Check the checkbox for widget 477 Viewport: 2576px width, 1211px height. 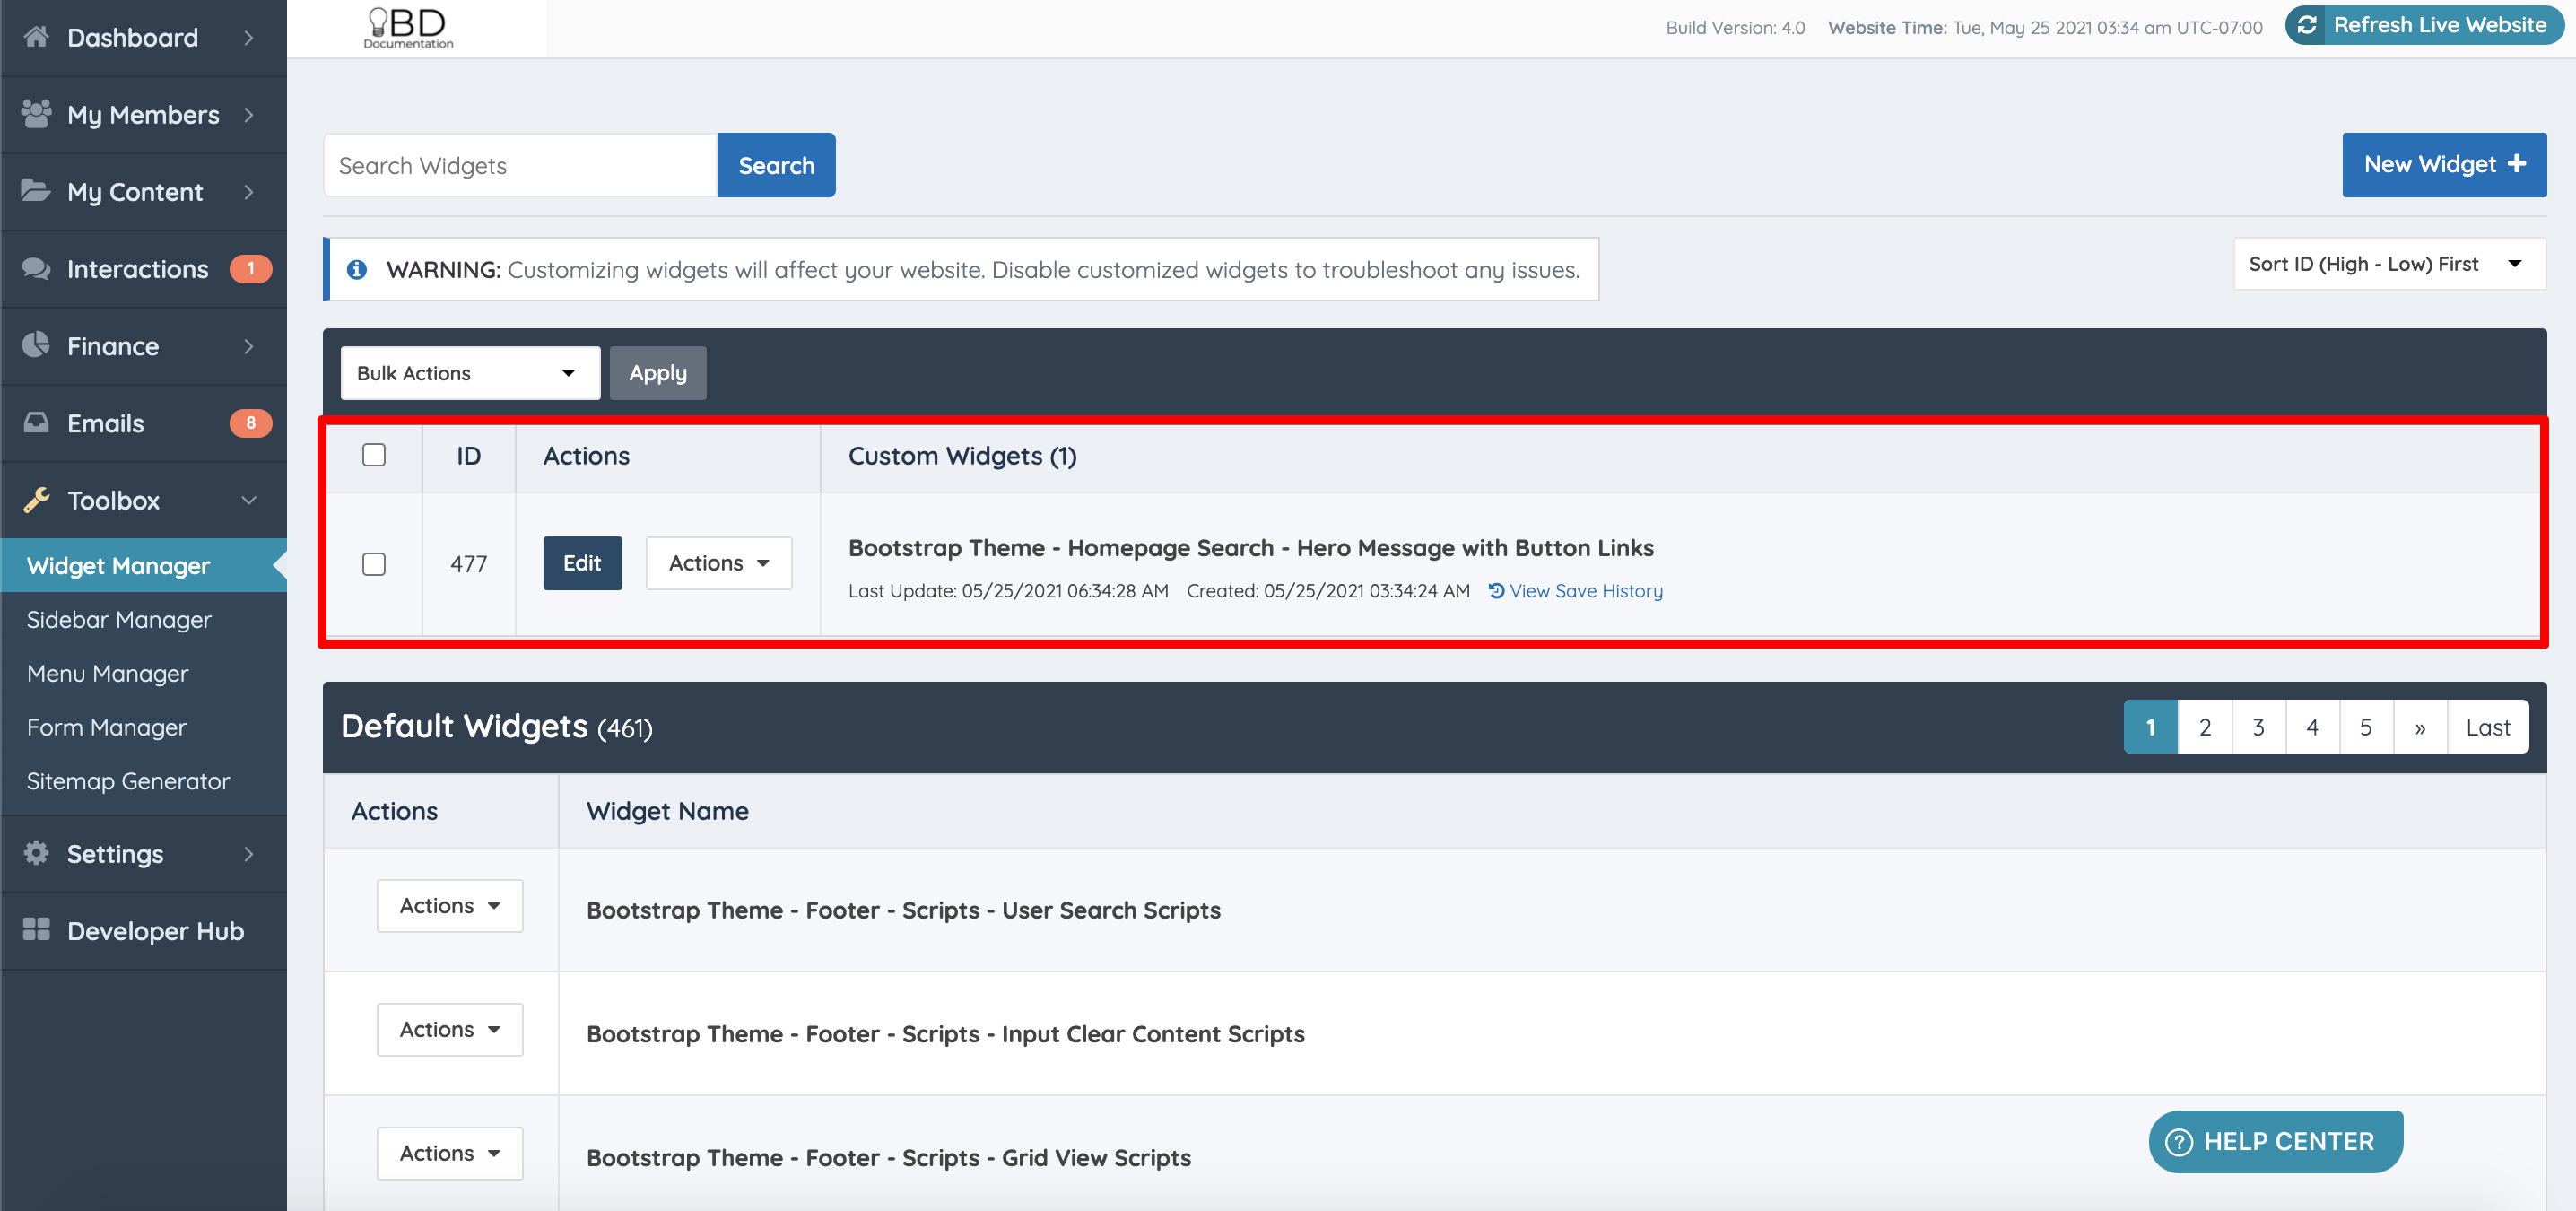[x=375, y=563]
